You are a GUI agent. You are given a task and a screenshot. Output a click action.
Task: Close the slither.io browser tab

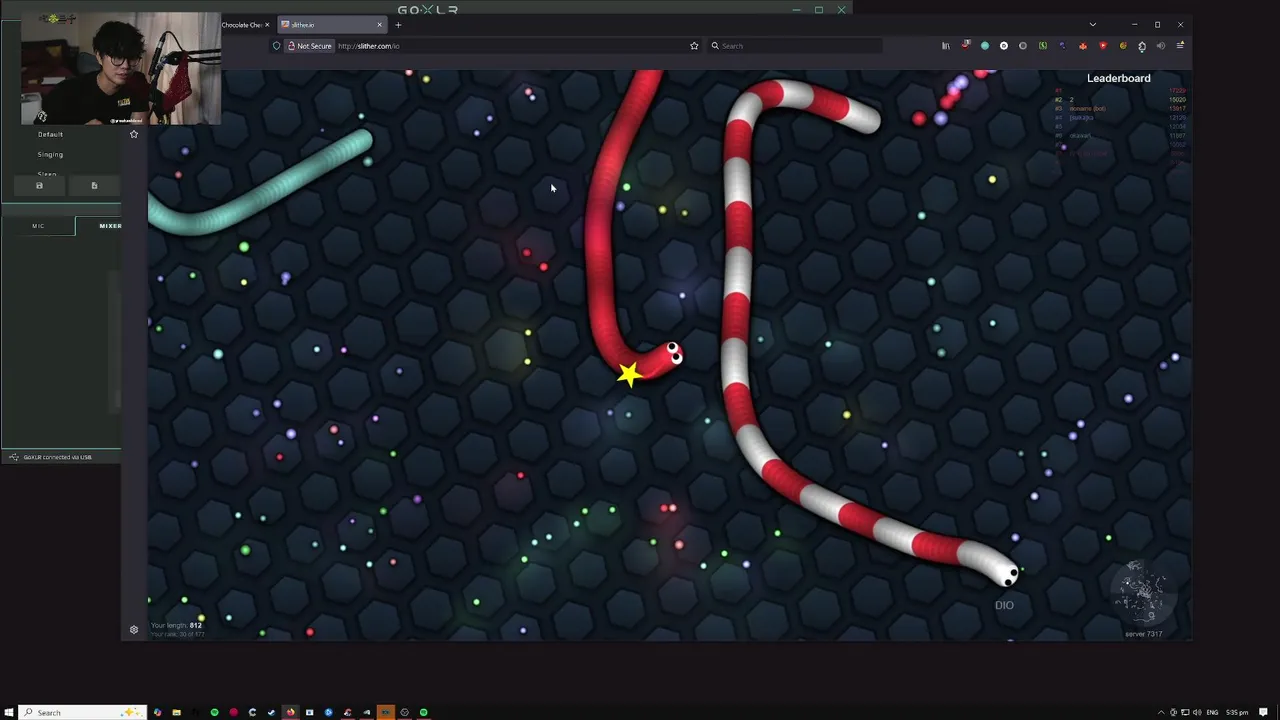point(379,25)
